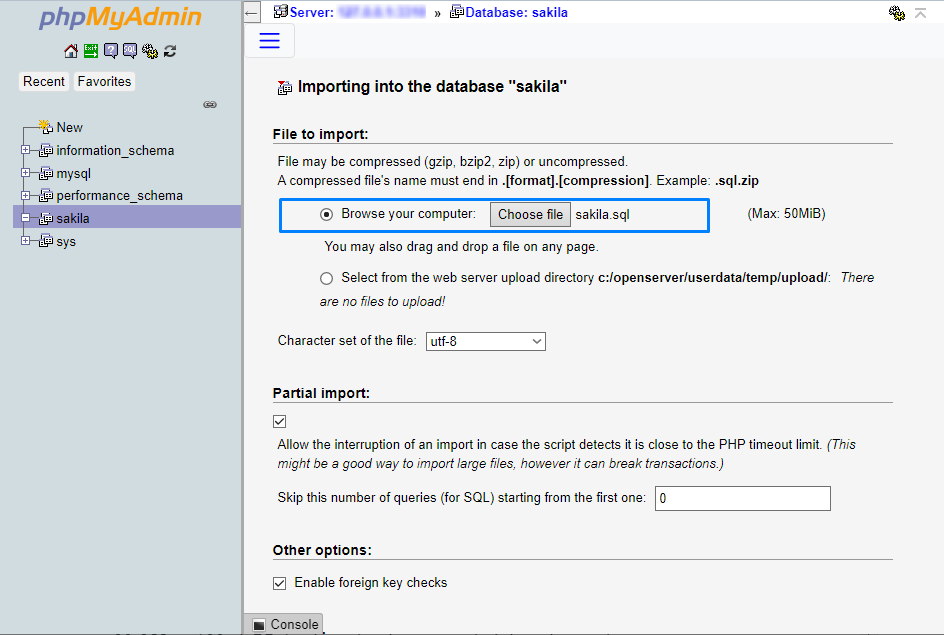Open the phpMyAdmin home page icon
The image size is (944, 635).
coord(70,50)
